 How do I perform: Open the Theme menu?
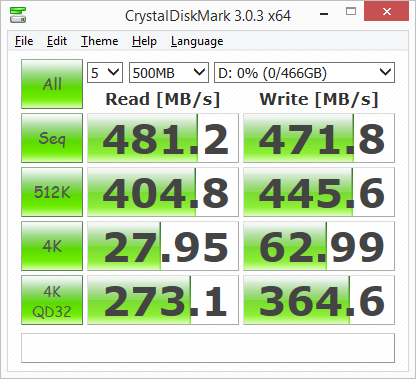coord(100,41)
